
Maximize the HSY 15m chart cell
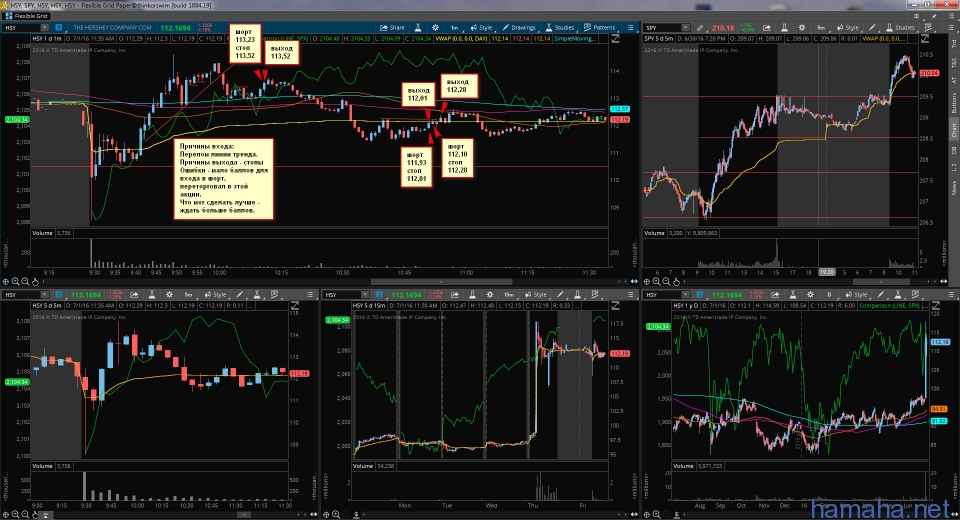pyautogui.click(x=615, y=306)
